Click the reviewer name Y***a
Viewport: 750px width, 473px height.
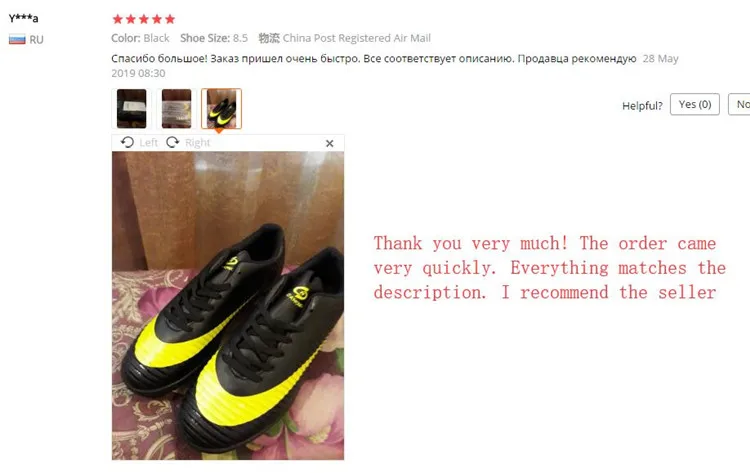(23, 19)
